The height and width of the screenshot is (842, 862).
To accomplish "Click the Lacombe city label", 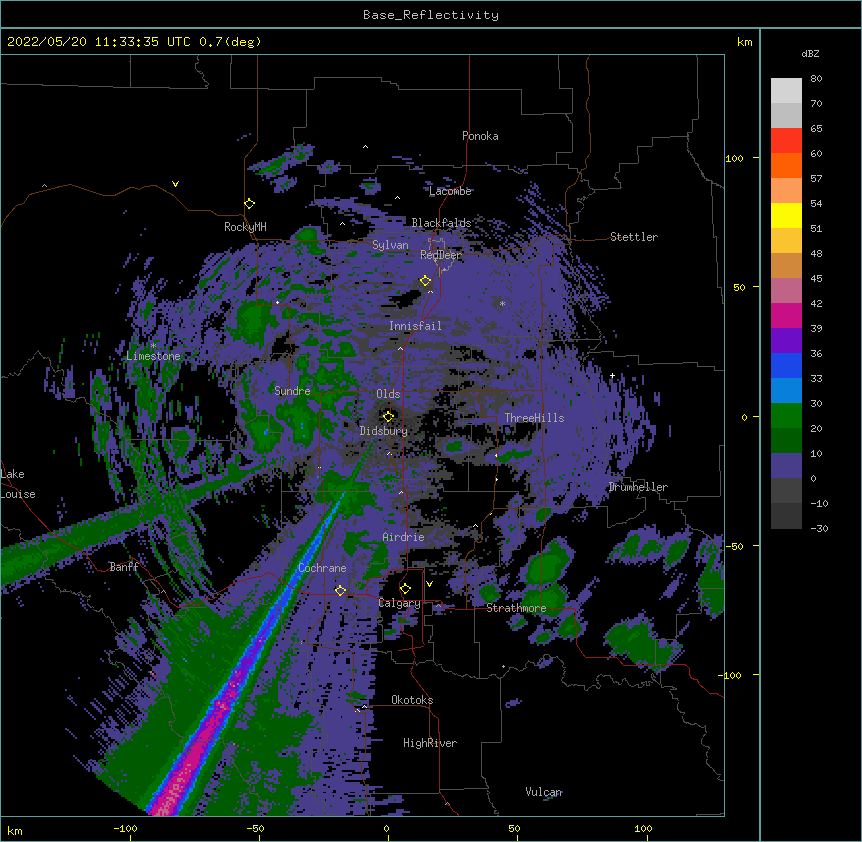I will (x=450, y=191).
